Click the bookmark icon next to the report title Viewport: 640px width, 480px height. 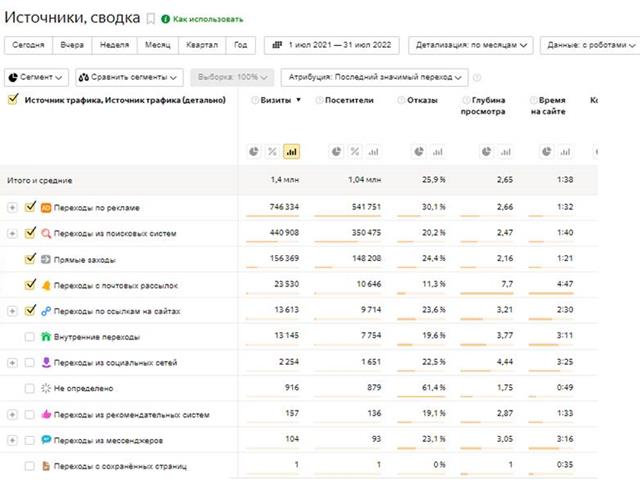coord(150,18)
